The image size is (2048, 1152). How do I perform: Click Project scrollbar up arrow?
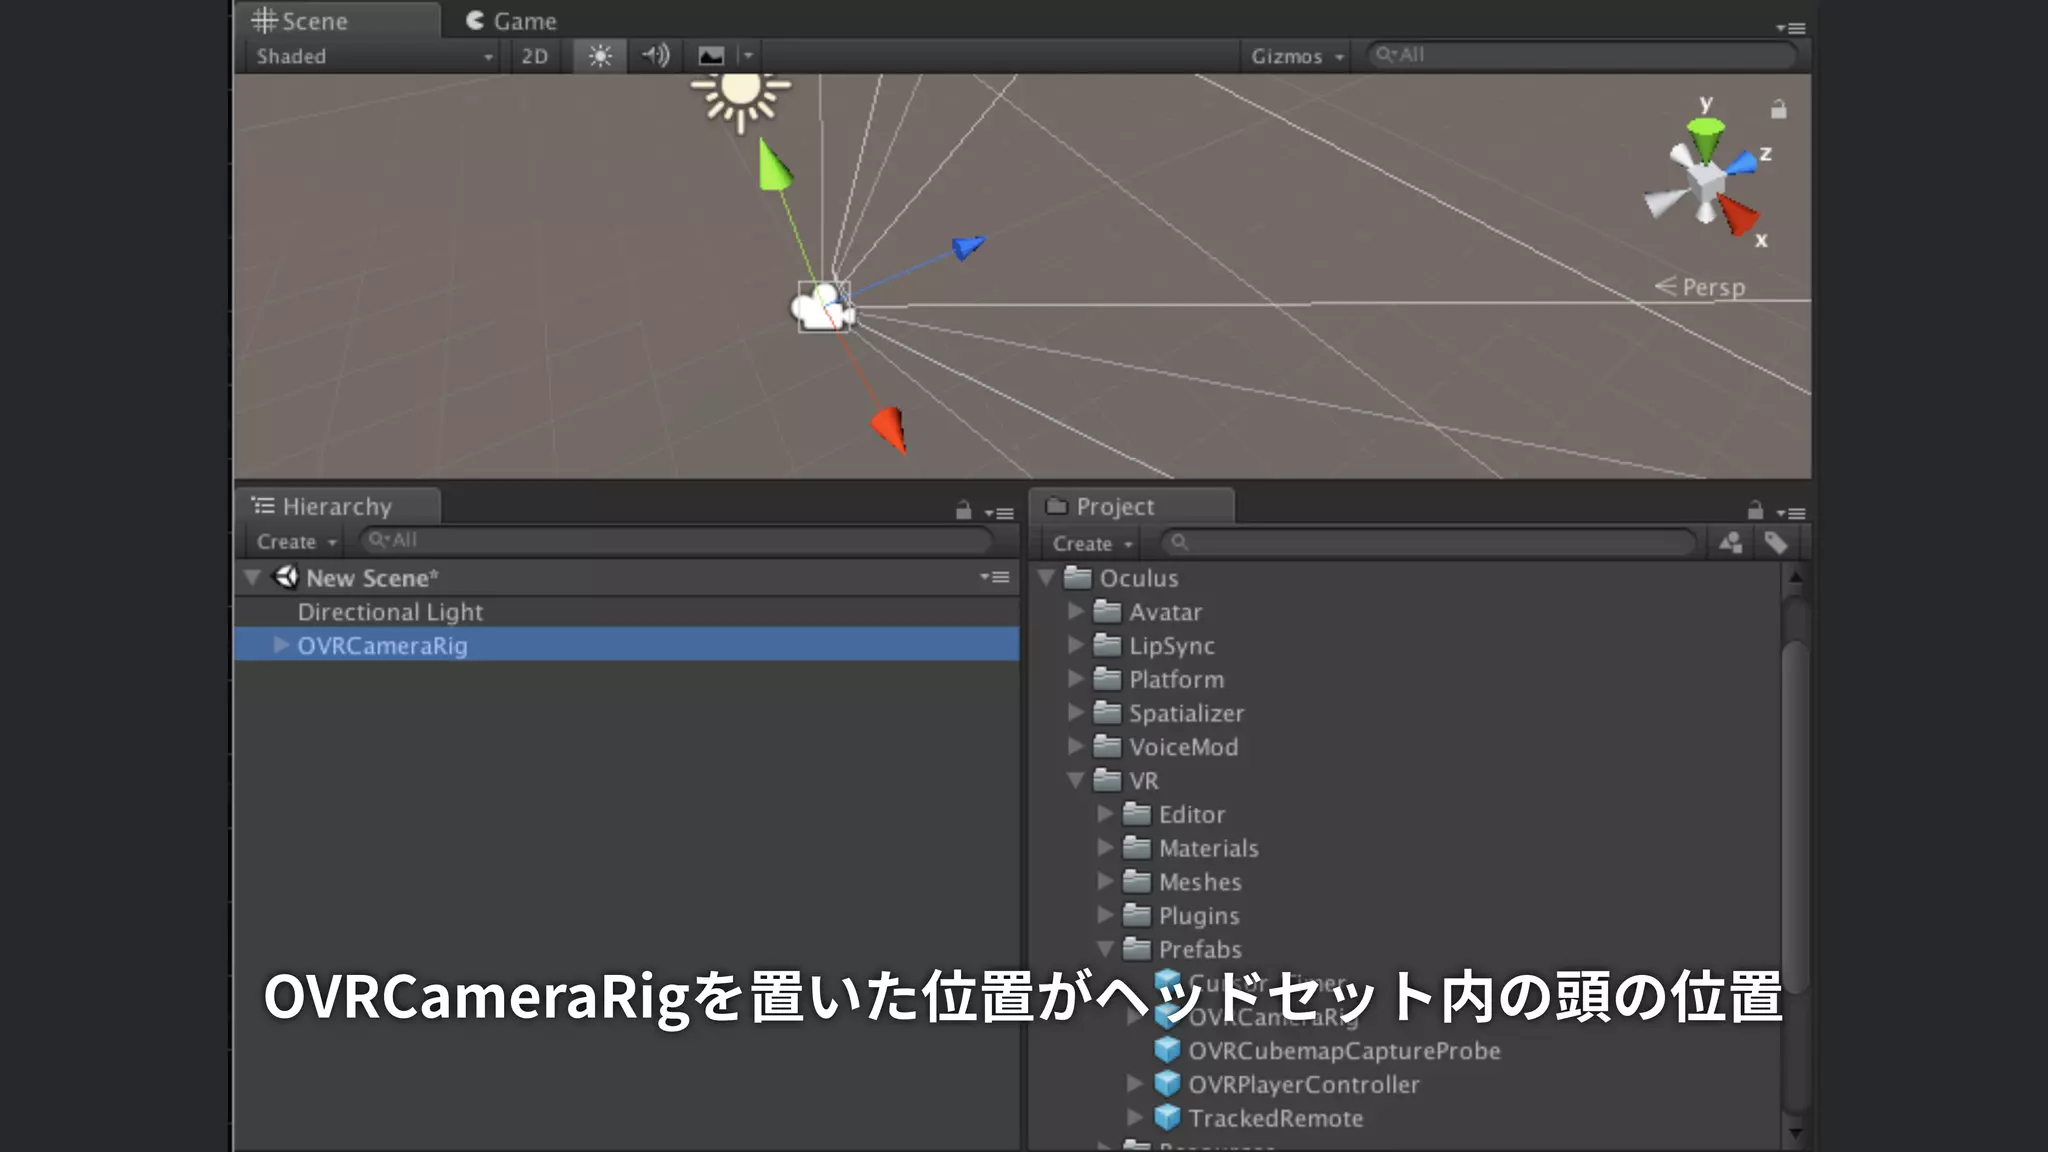[x=1795, y=577]
